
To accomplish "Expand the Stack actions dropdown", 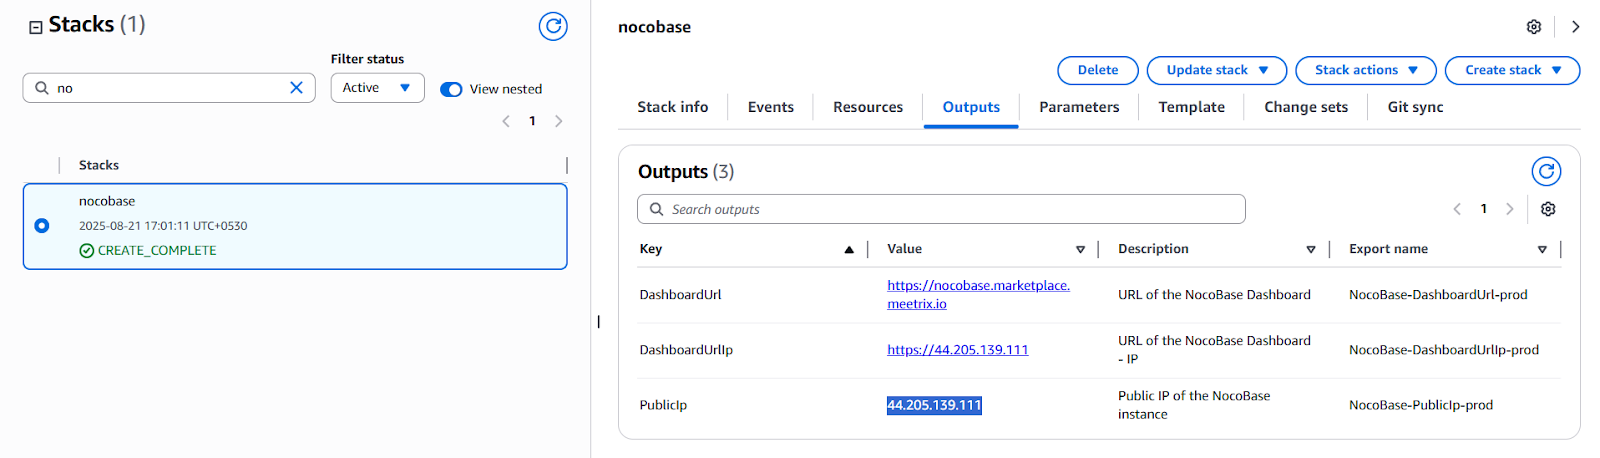I will click(1366, 70).
